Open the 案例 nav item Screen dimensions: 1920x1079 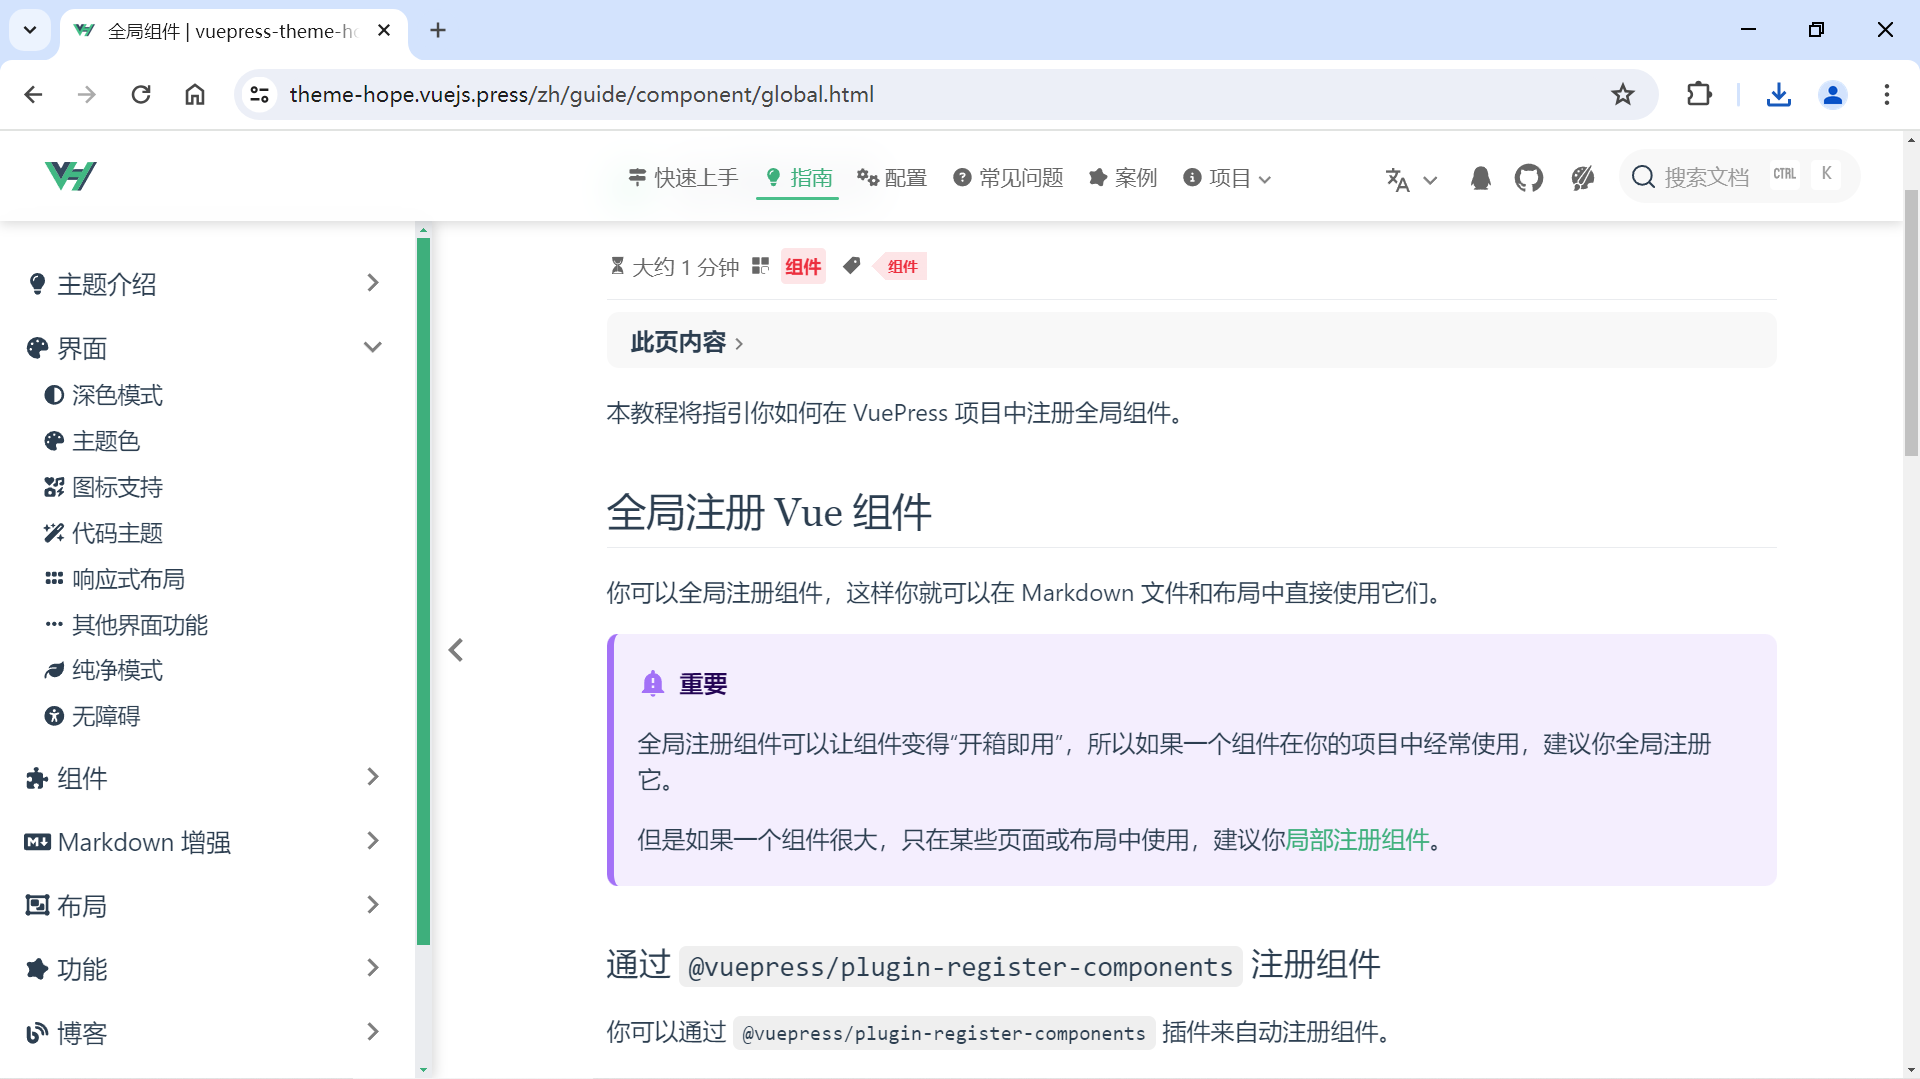1122,178
